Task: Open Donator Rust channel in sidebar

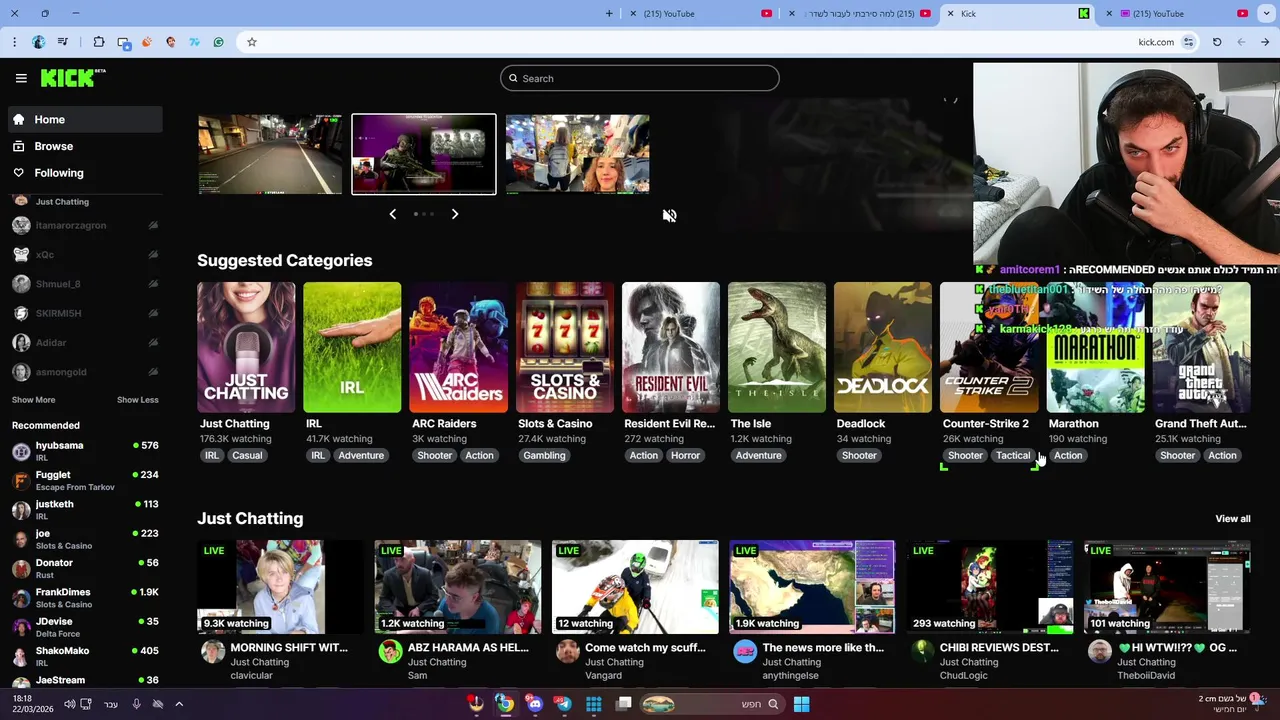Action: [85, 568]
